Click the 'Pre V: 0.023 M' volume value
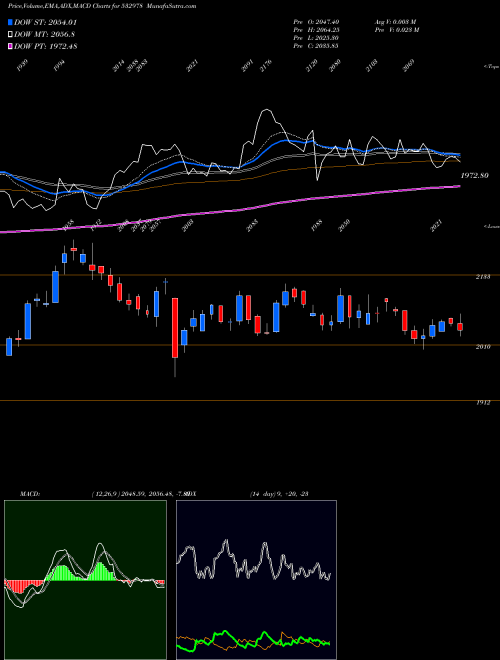This screenshot has width=500, height=660. click(x=397, y=30)
